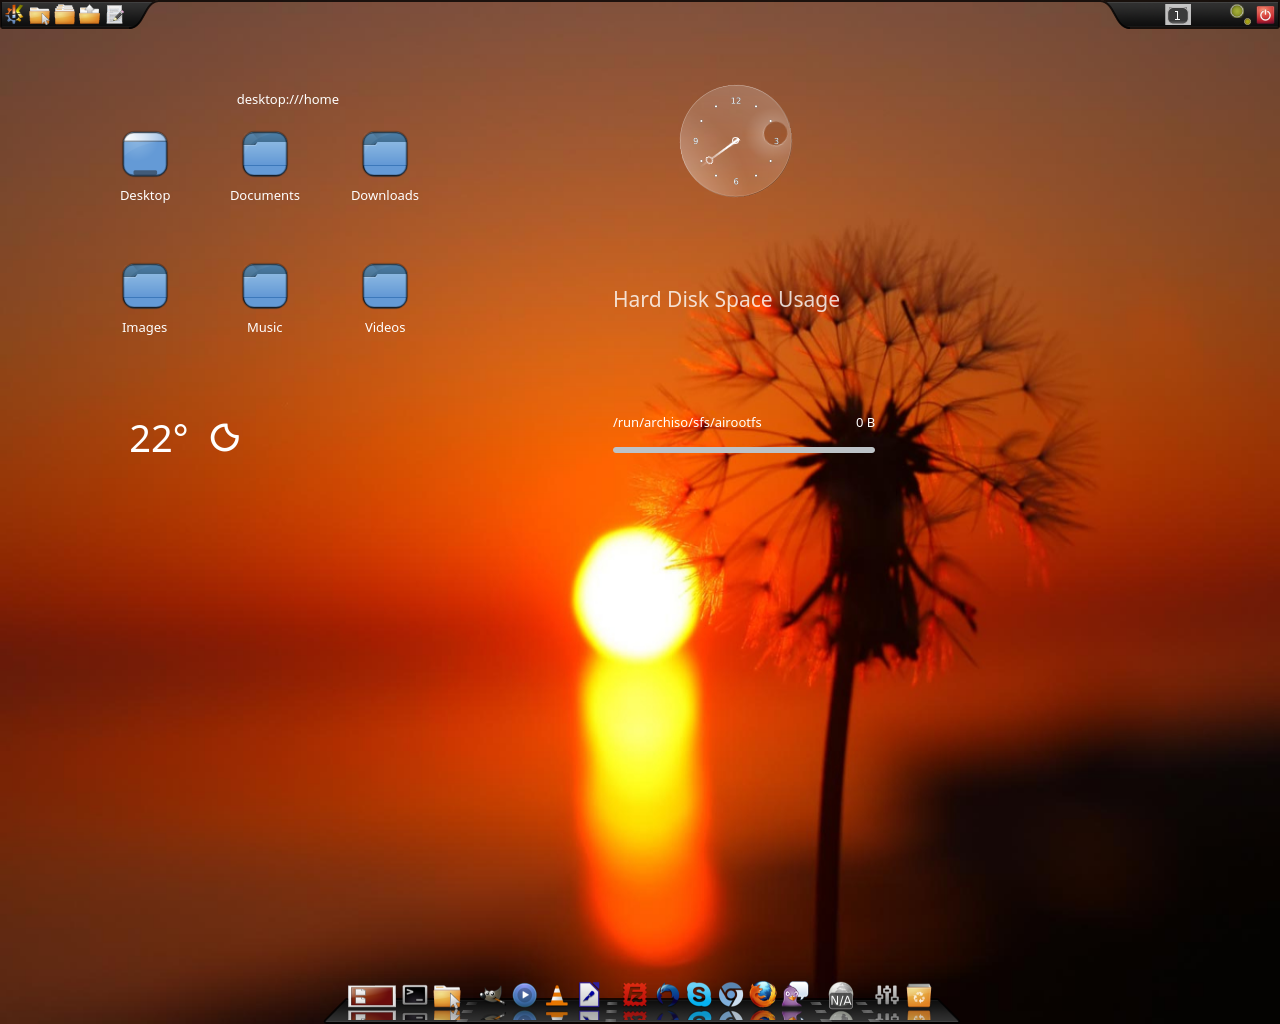This screenshot has width=1280, height=1024.
Task: Open the file manager in the dock
Action: pyautogui.click(x=447, y=996)
